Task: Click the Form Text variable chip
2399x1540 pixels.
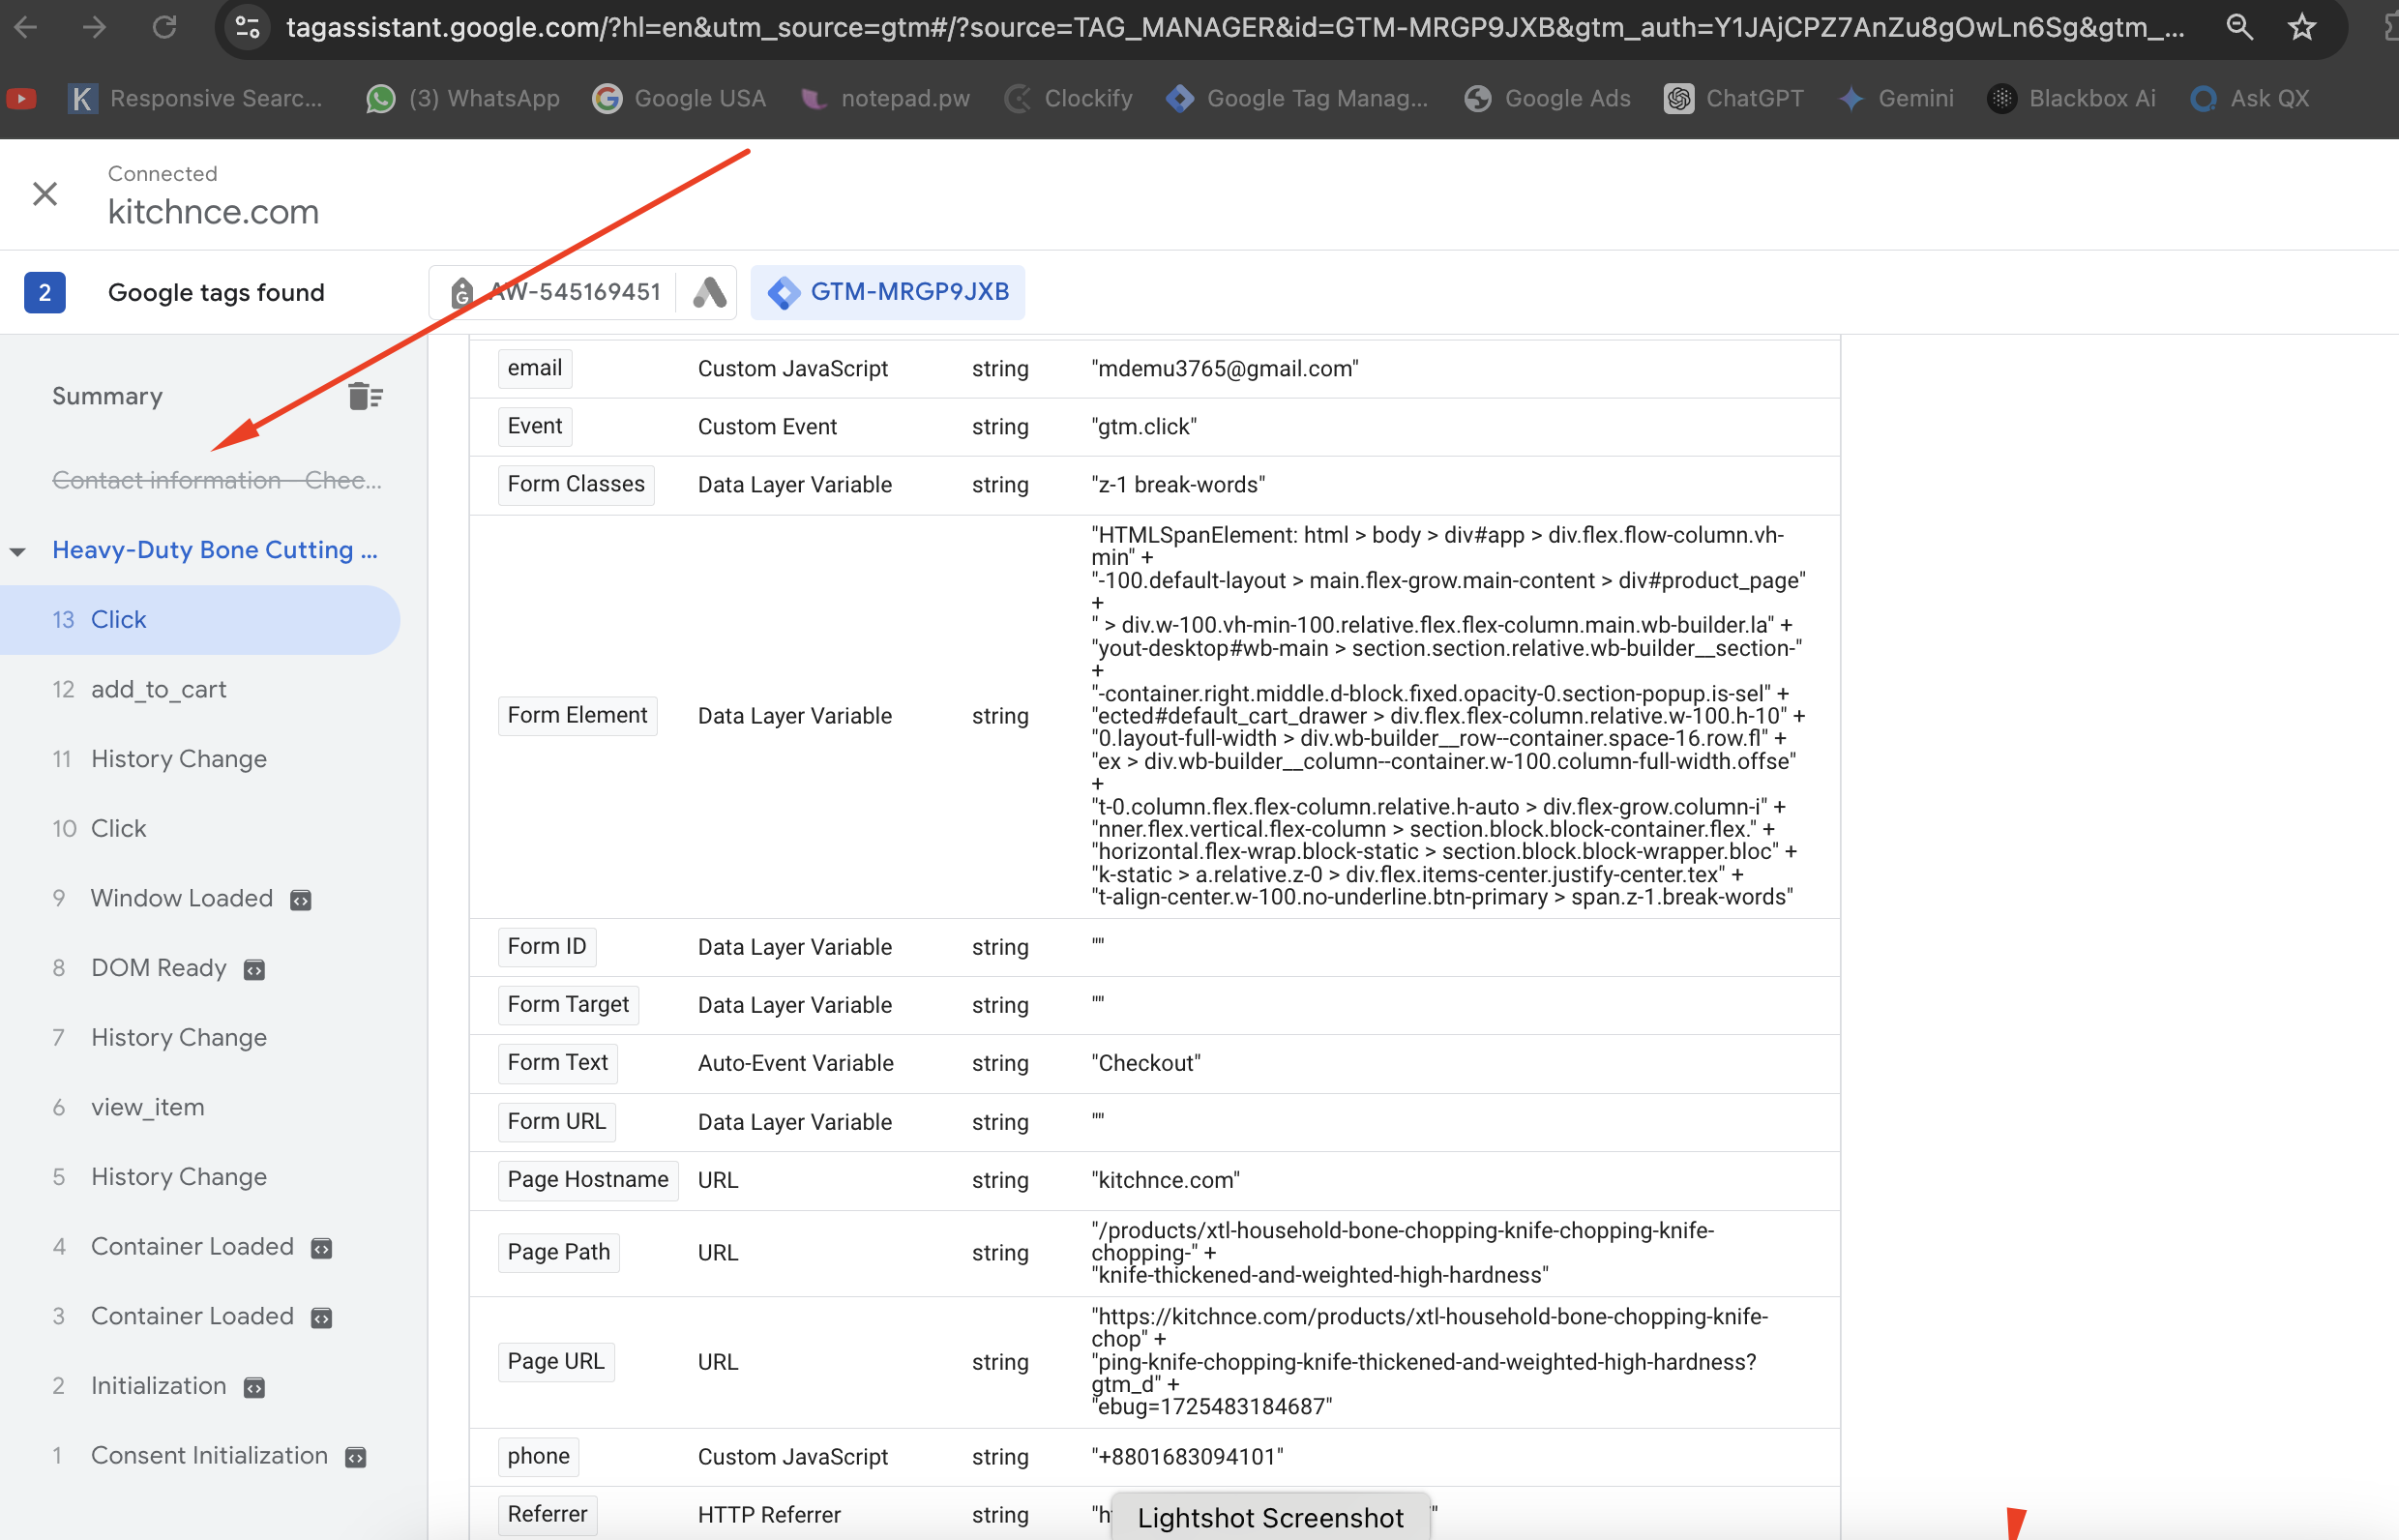Action: coord(558,1063)
